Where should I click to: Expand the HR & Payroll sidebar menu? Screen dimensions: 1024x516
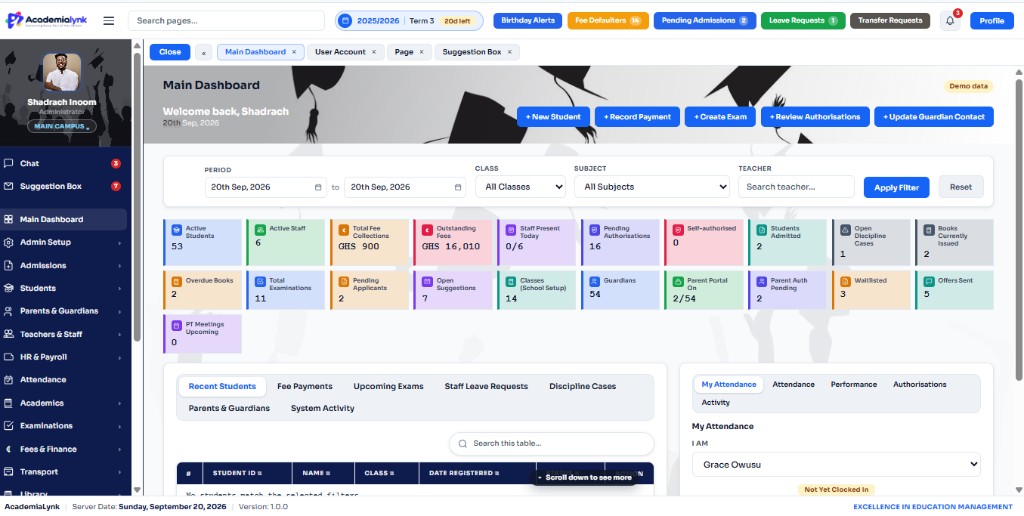click(x=63, y=357)
